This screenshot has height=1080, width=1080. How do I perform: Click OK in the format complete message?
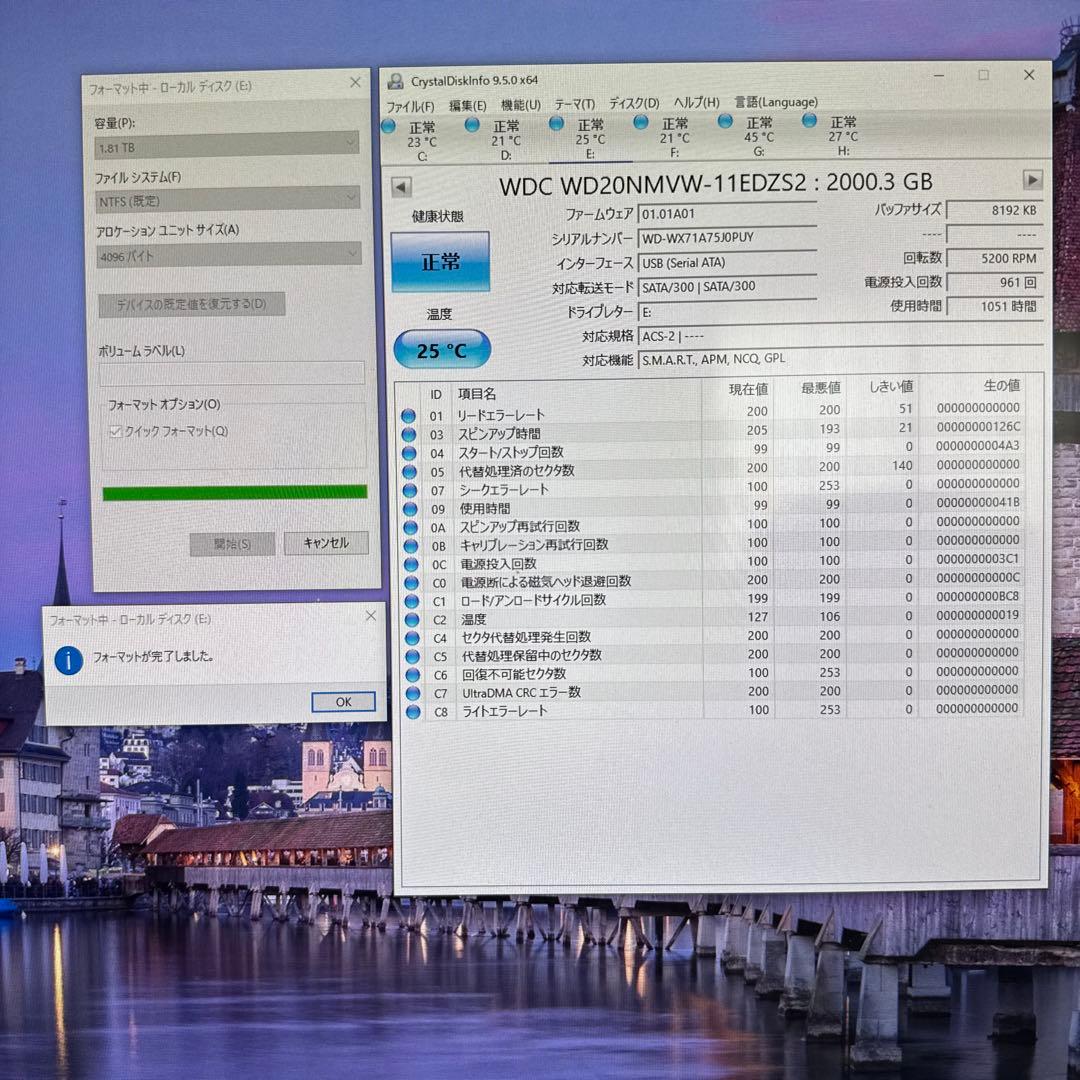[x=344, y=702]
